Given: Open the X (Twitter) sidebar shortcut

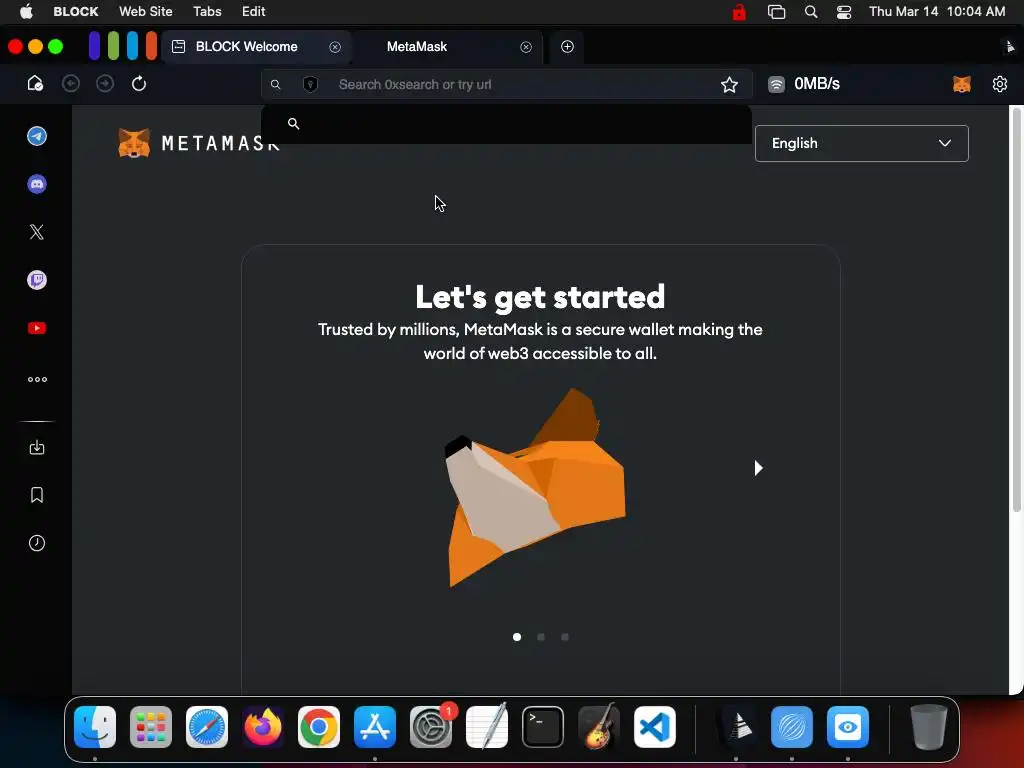Looking at the screenshot, I should point(37,232).
